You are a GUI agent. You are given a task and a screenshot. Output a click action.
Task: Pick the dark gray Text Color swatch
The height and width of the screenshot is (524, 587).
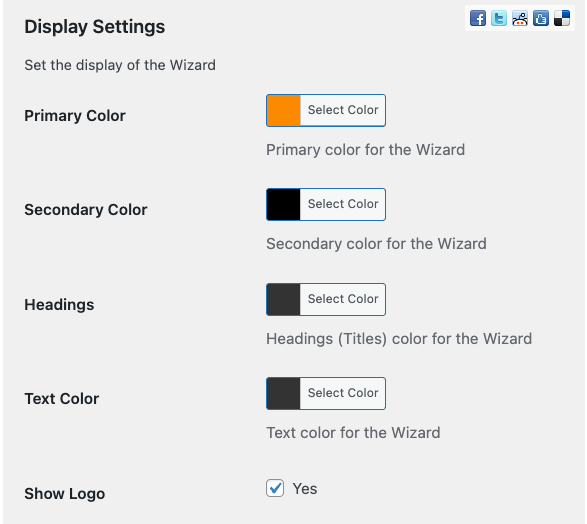(x=283, y=393)
